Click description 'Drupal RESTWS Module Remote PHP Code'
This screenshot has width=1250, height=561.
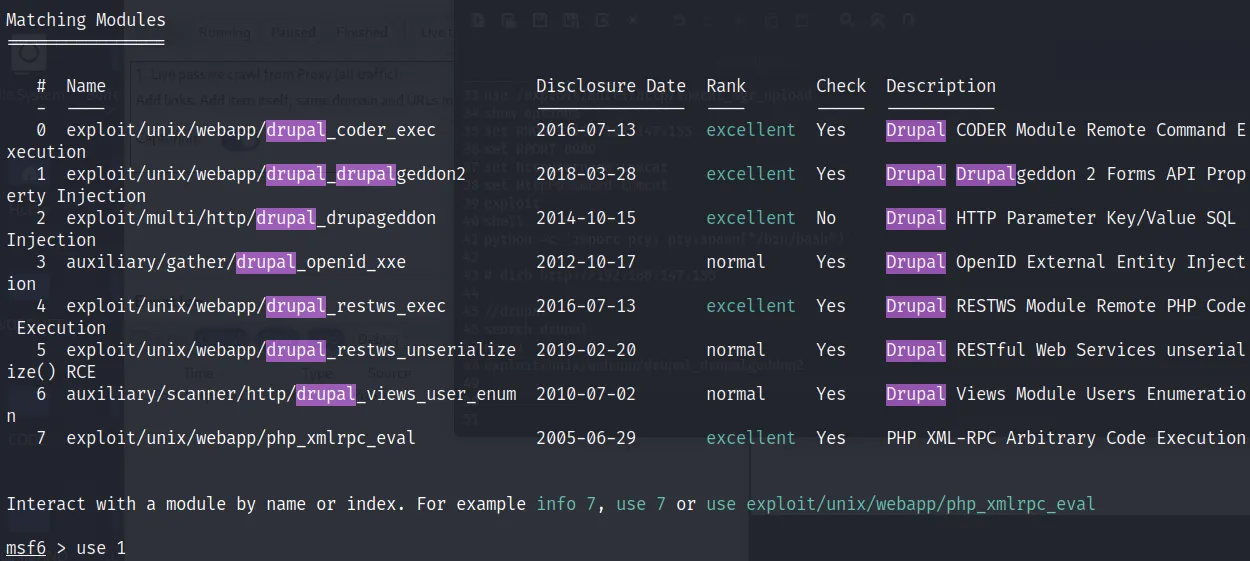point(1066,306)
